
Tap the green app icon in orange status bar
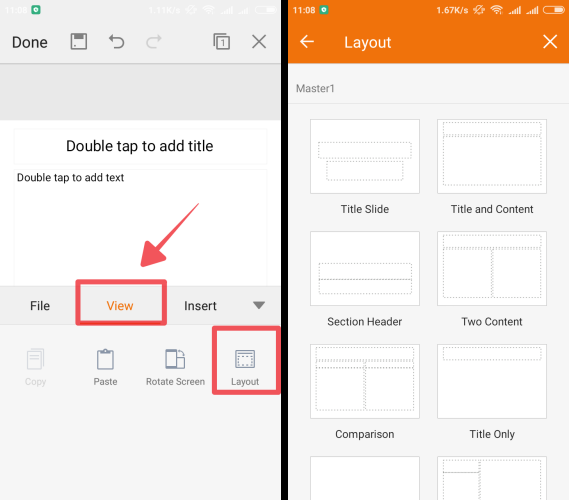[324, 10]
